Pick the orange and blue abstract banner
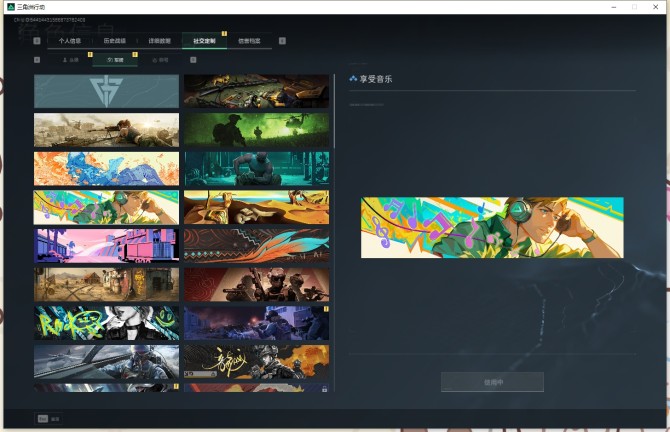This screenshot has width=670, height=432. tap(106, 169)
